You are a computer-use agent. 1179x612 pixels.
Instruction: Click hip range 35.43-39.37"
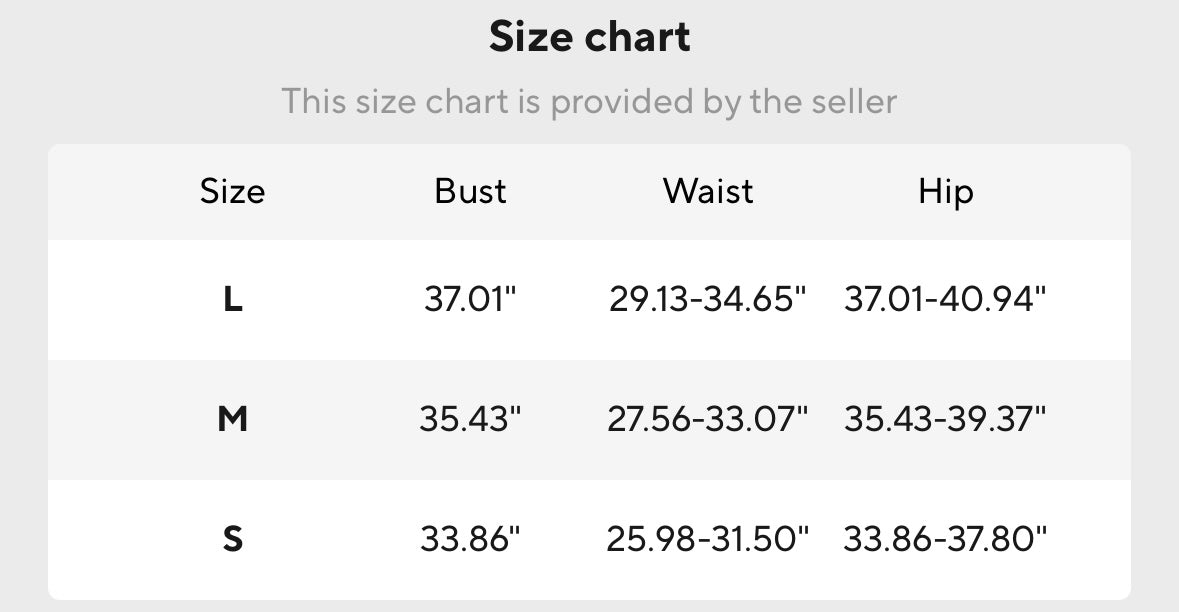point(945,419)
